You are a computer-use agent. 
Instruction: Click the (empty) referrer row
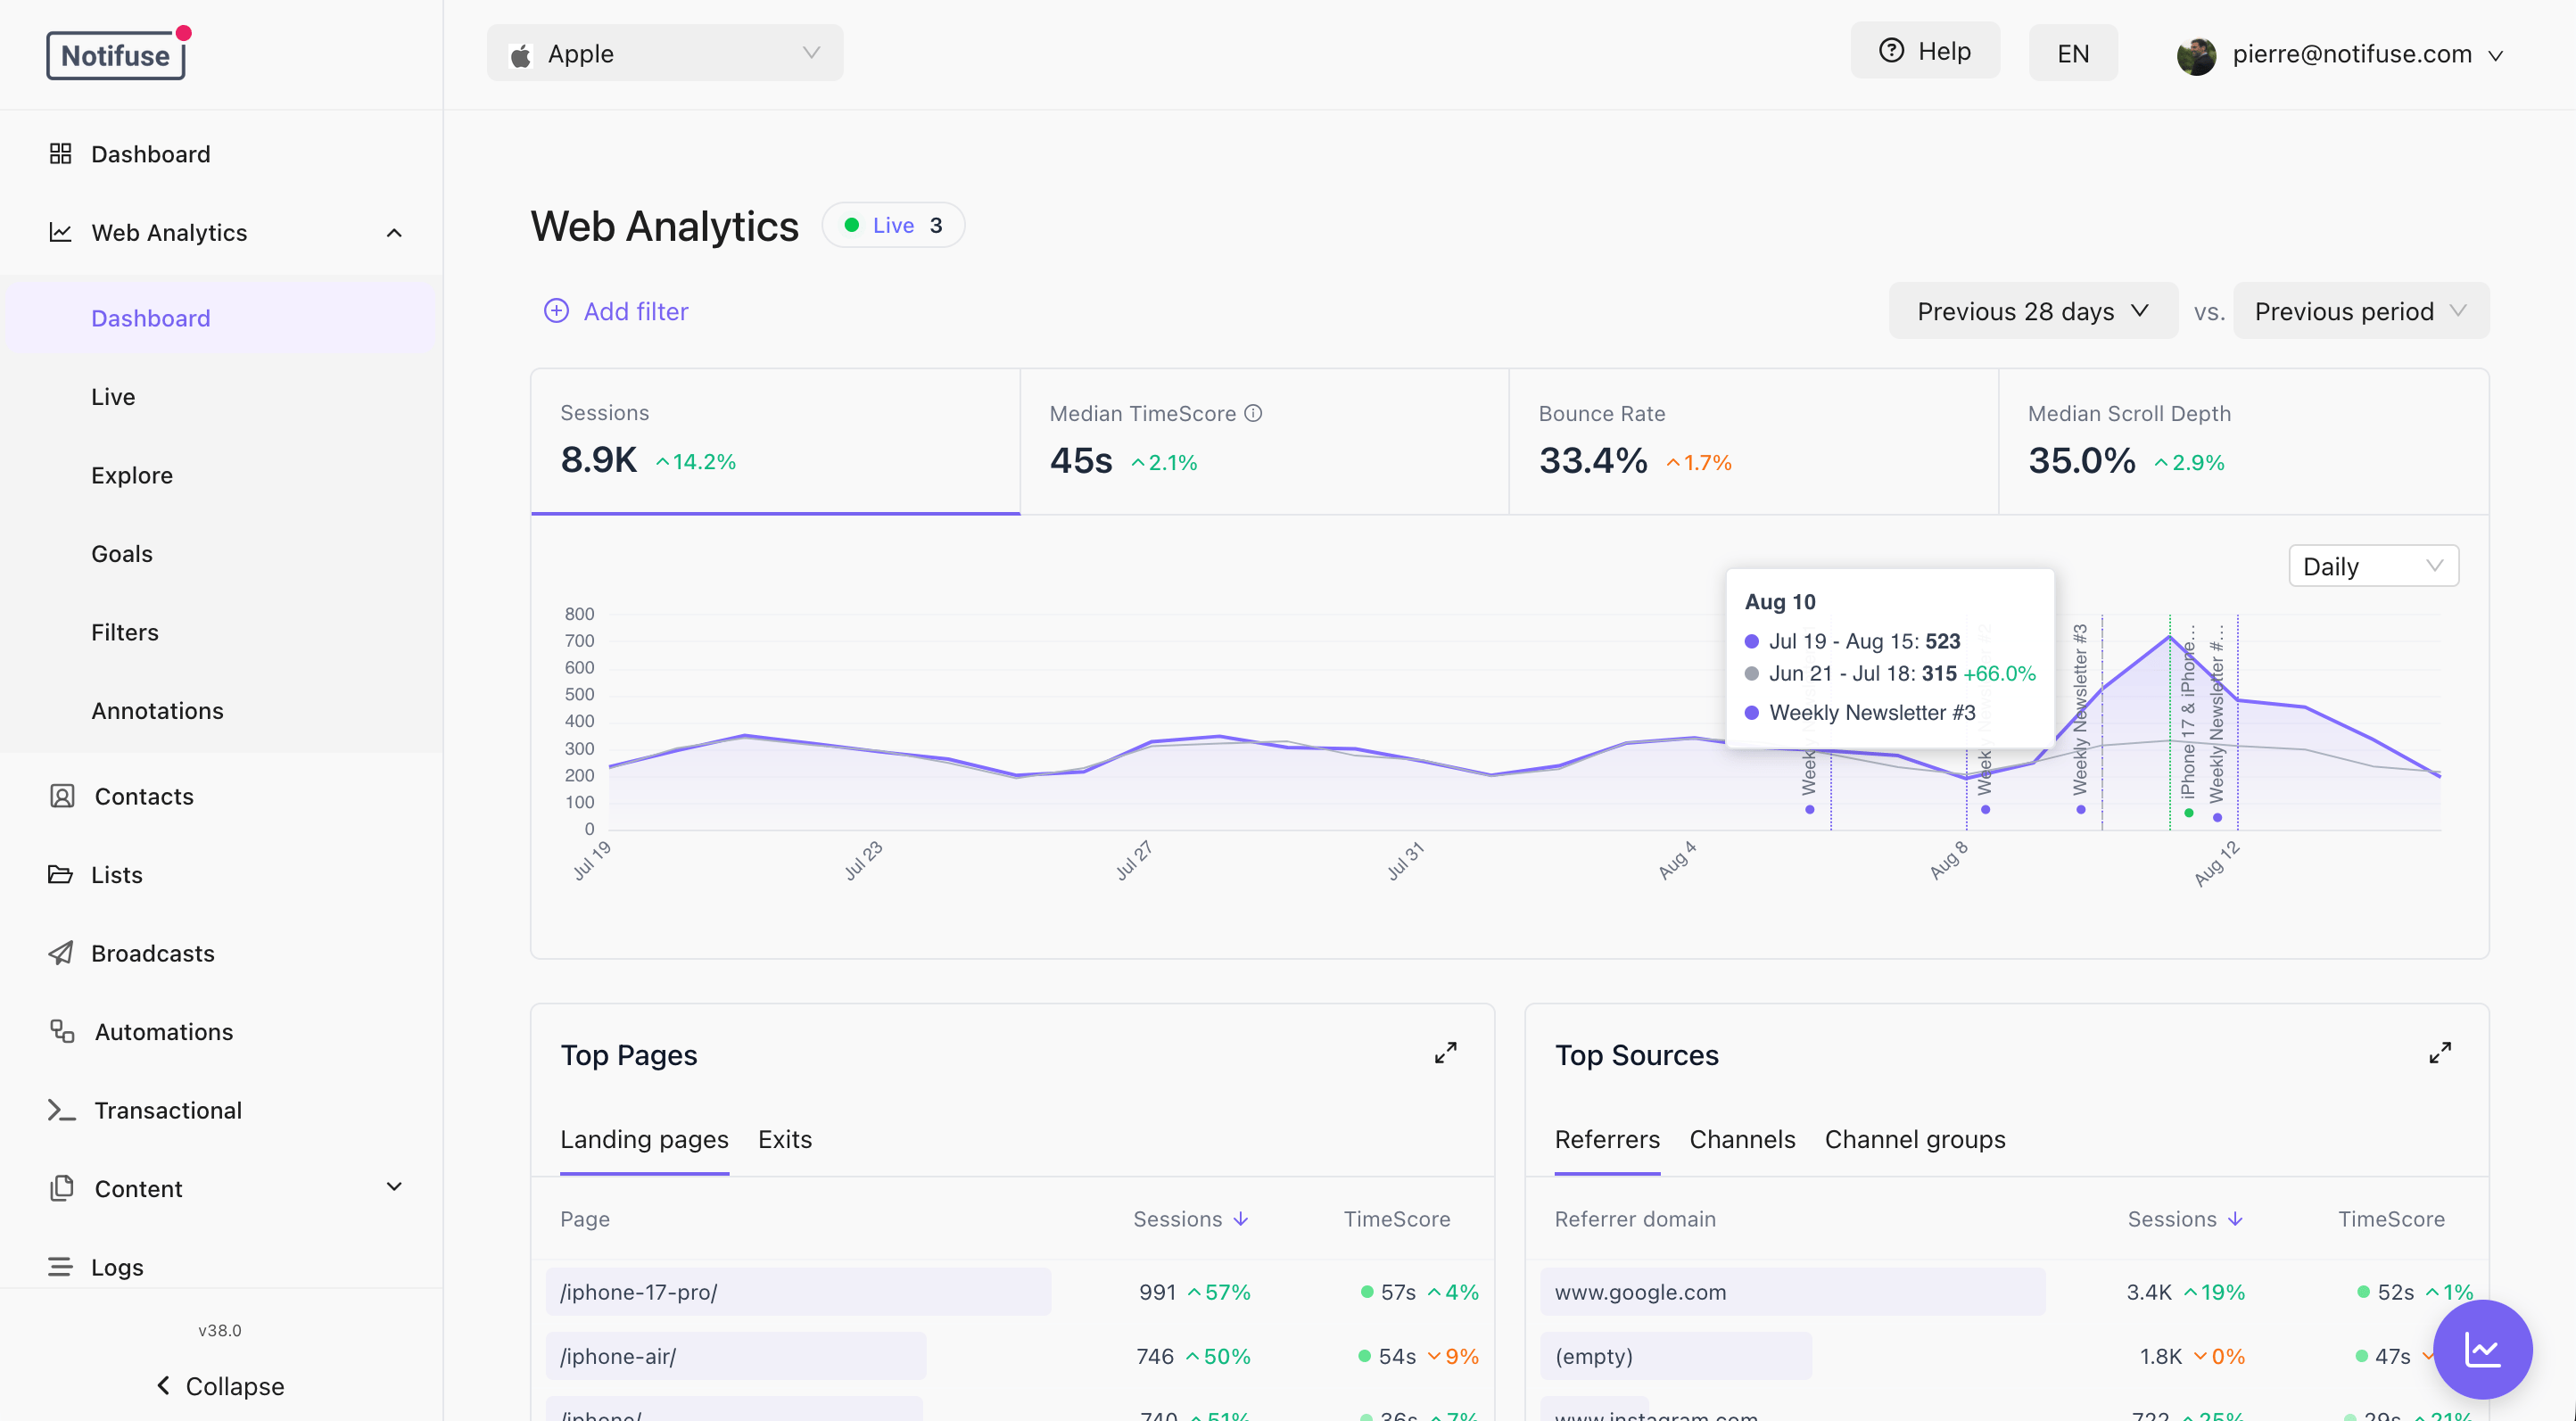click(x=2006, y=1356)
